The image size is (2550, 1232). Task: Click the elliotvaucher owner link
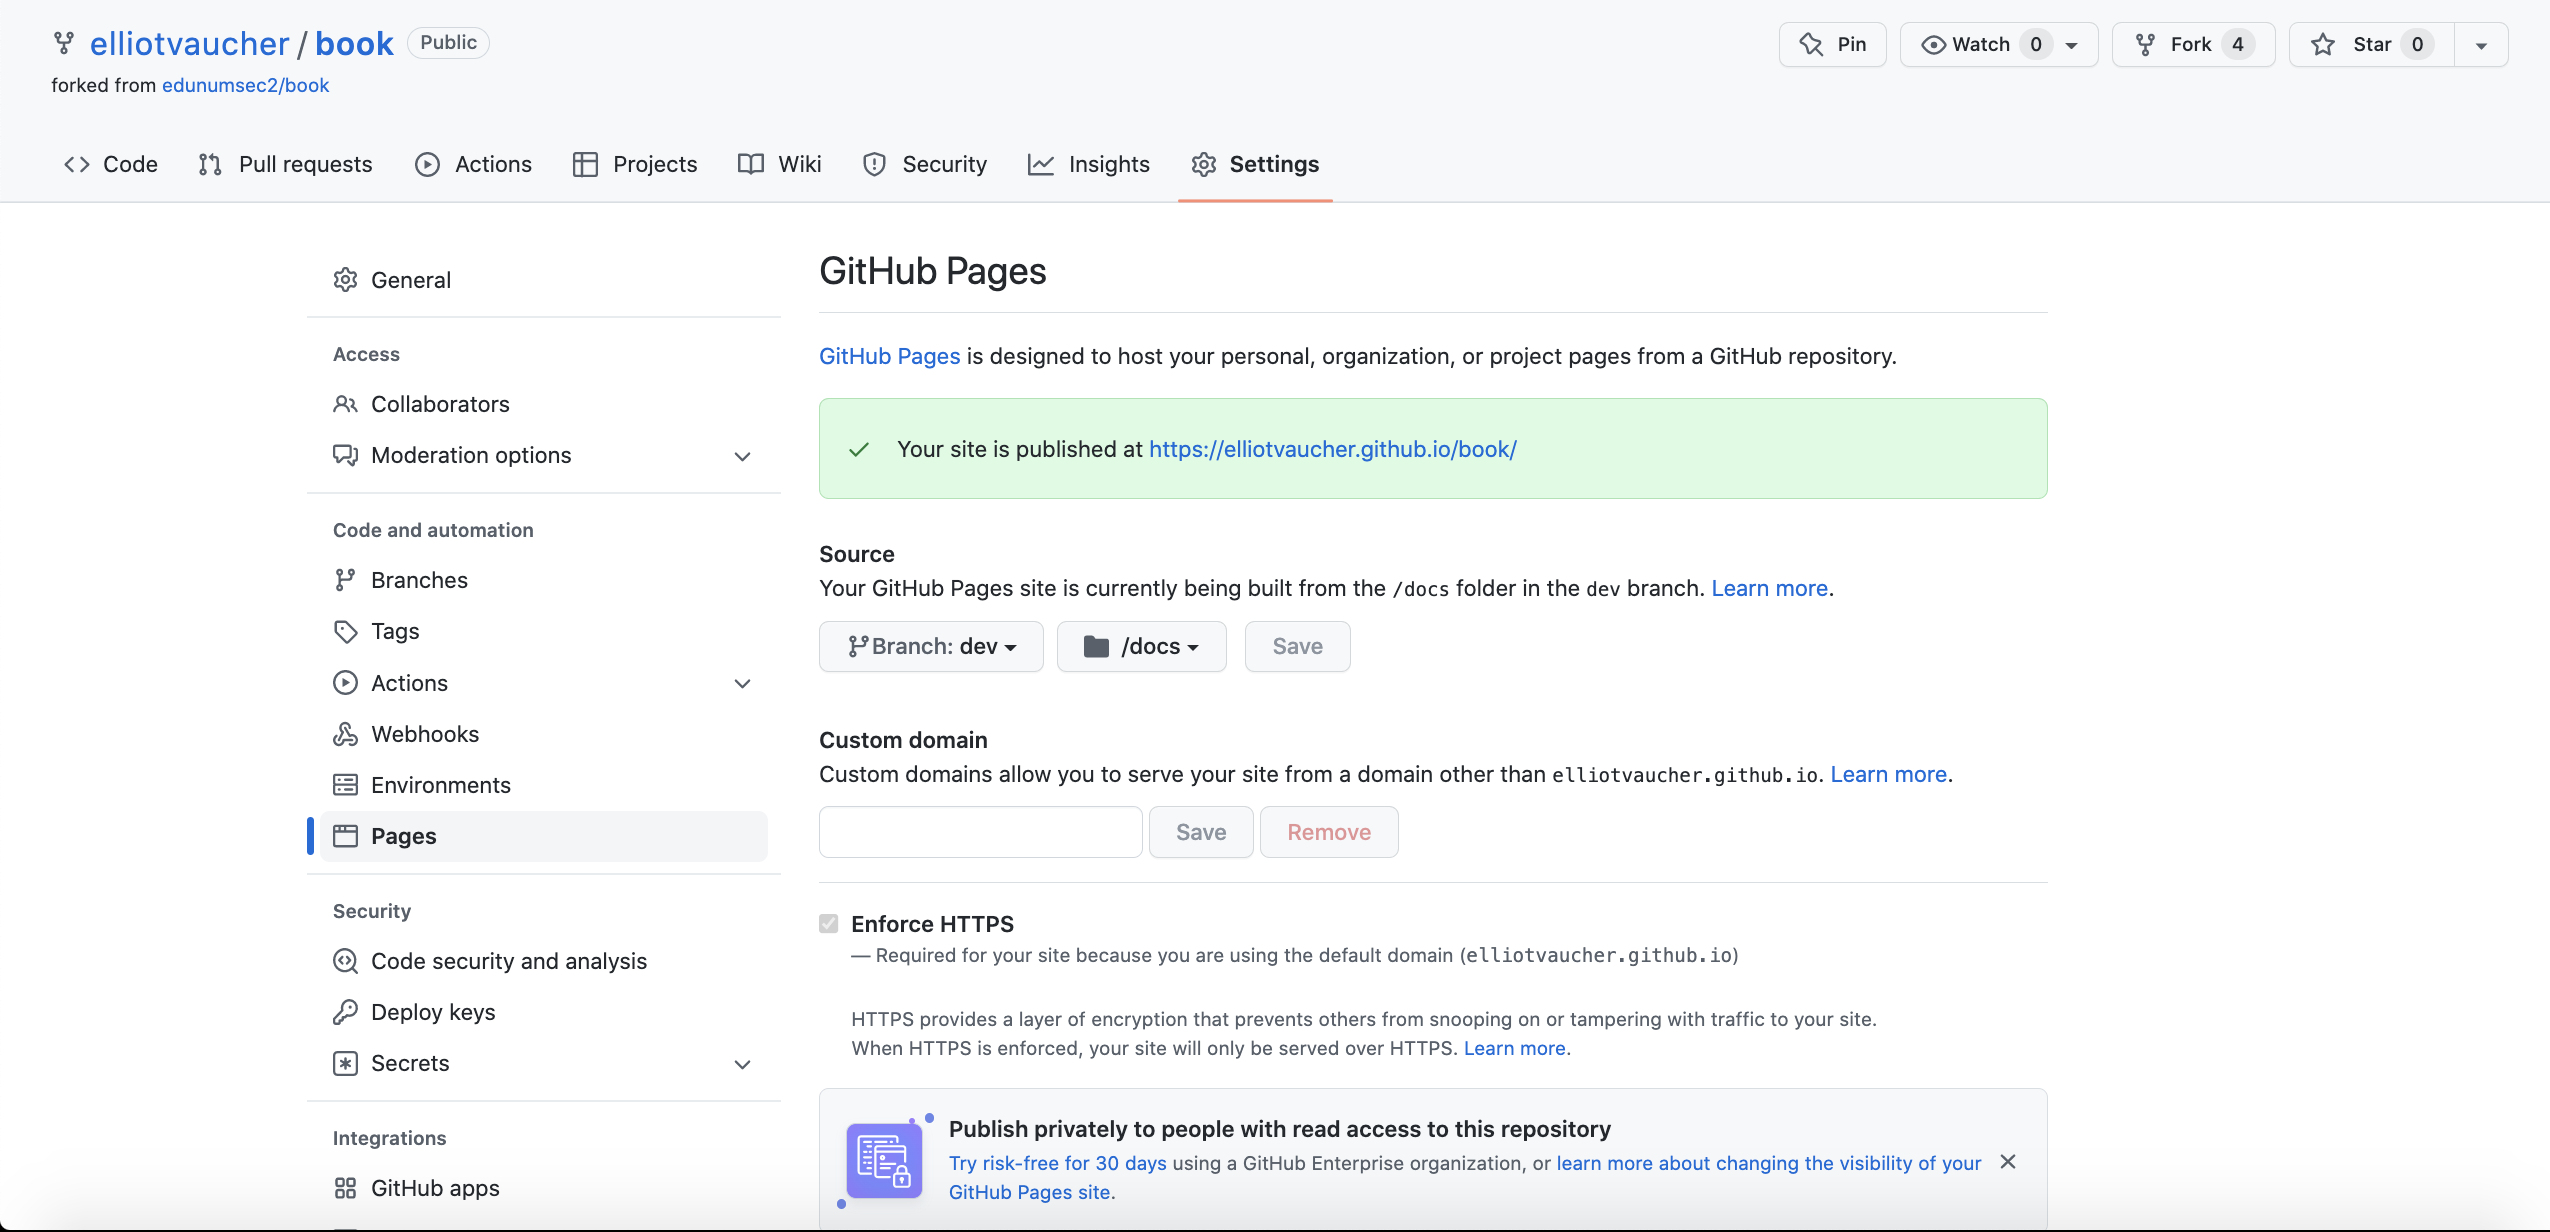click(189, 44)
